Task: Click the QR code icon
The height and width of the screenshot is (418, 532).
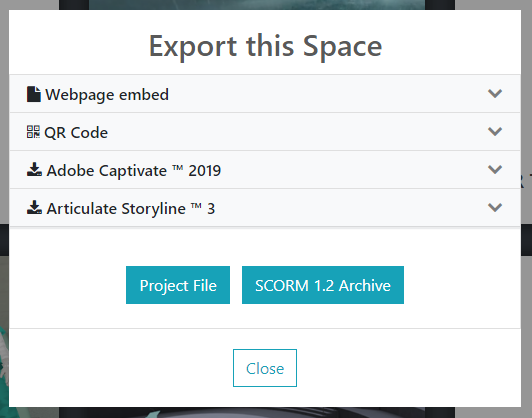Action: pos(33,132)
